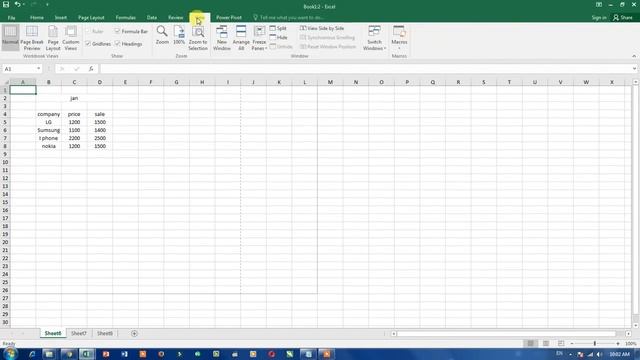Click the Save icon in the title bar

(x=6, y=4)
